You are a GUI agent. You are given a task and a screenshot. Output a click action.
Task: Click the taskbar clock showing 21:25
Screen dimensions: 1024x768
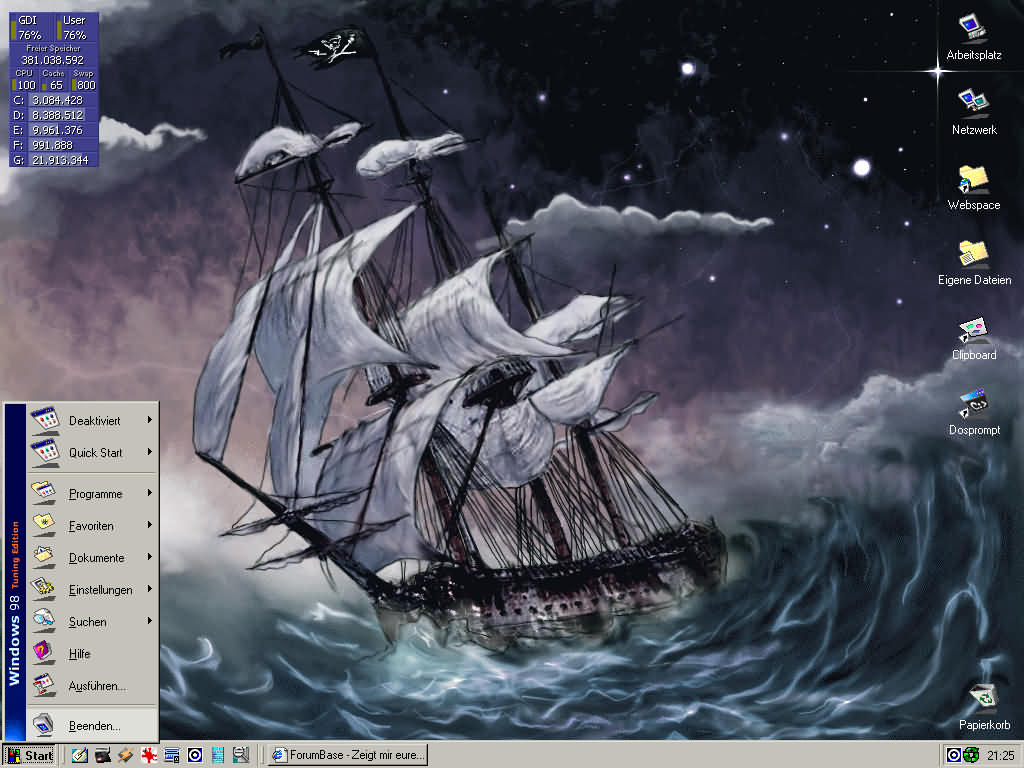[x=1000, y=756]
